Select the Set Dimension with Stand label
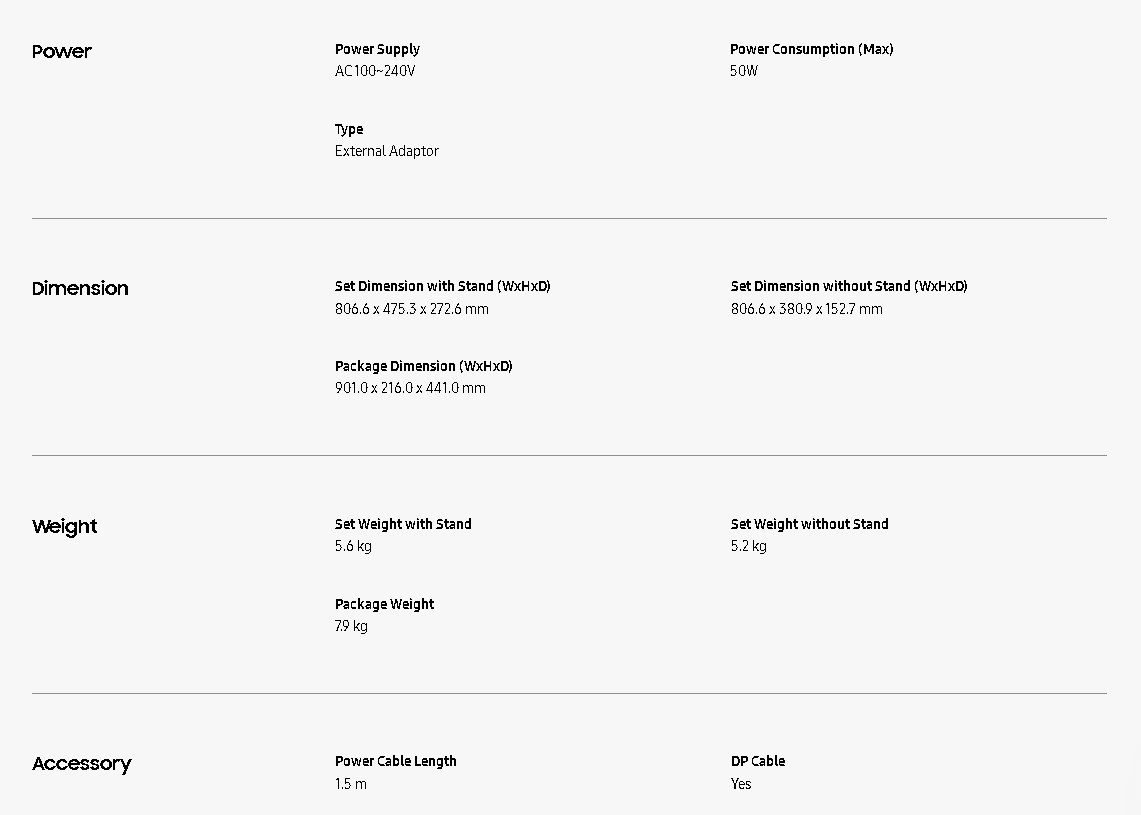This screenshot has width=1141, height=815. (442, 286)
